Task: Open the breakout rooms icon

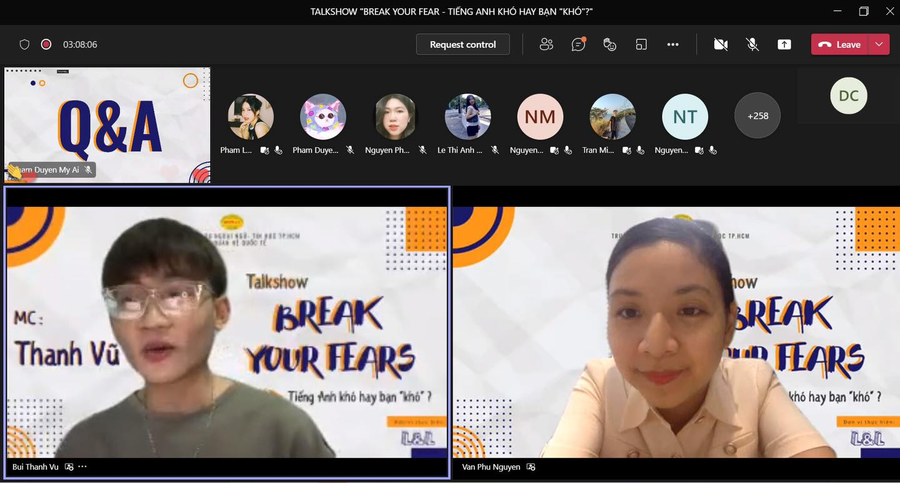Action: pos(641,44)
